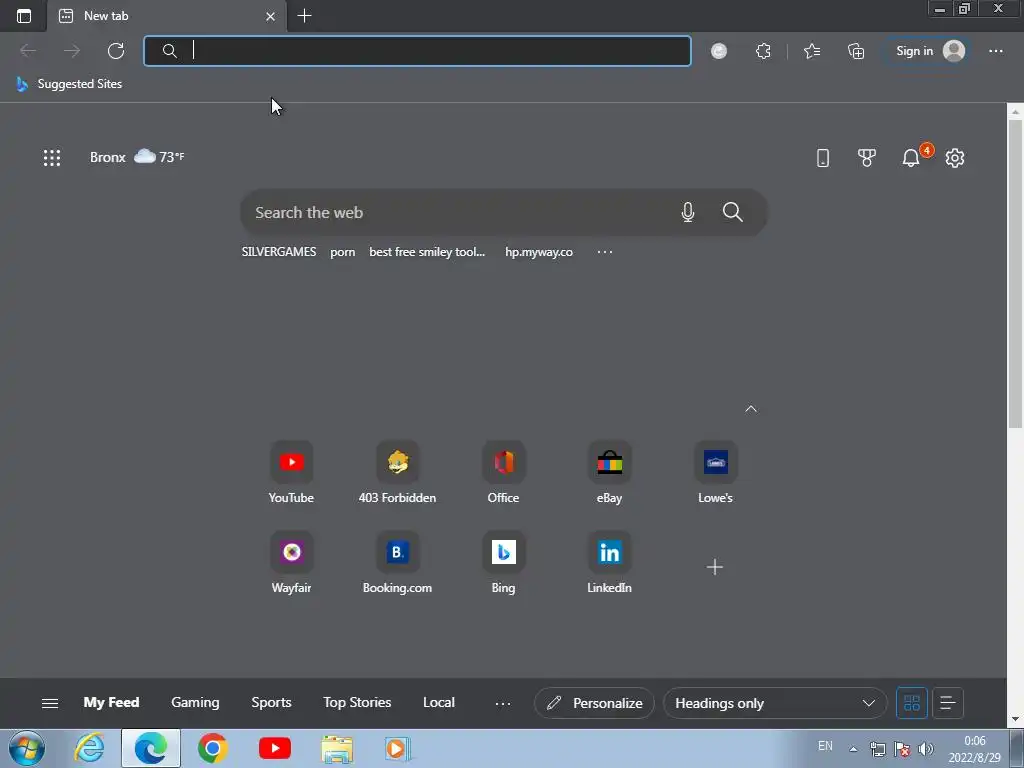Screen dimensions: 1024x768
Task: Select the Local tab
Action: click(x=439, y=703)
